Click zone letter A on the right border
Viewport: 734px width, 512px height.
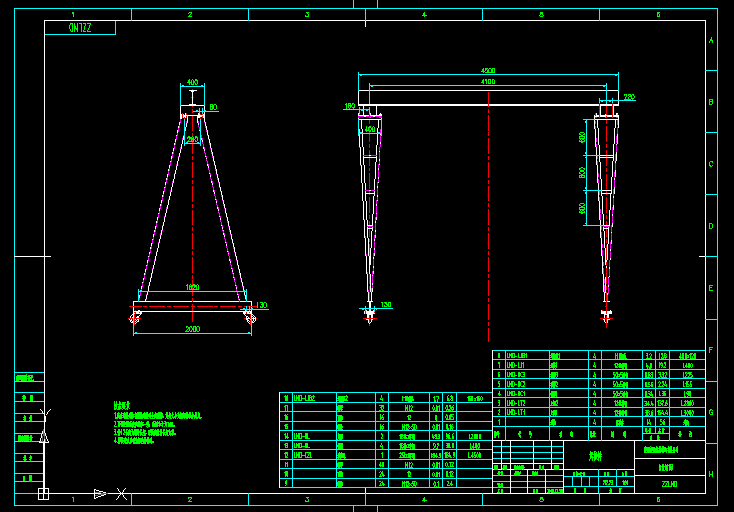coord(711,41)
